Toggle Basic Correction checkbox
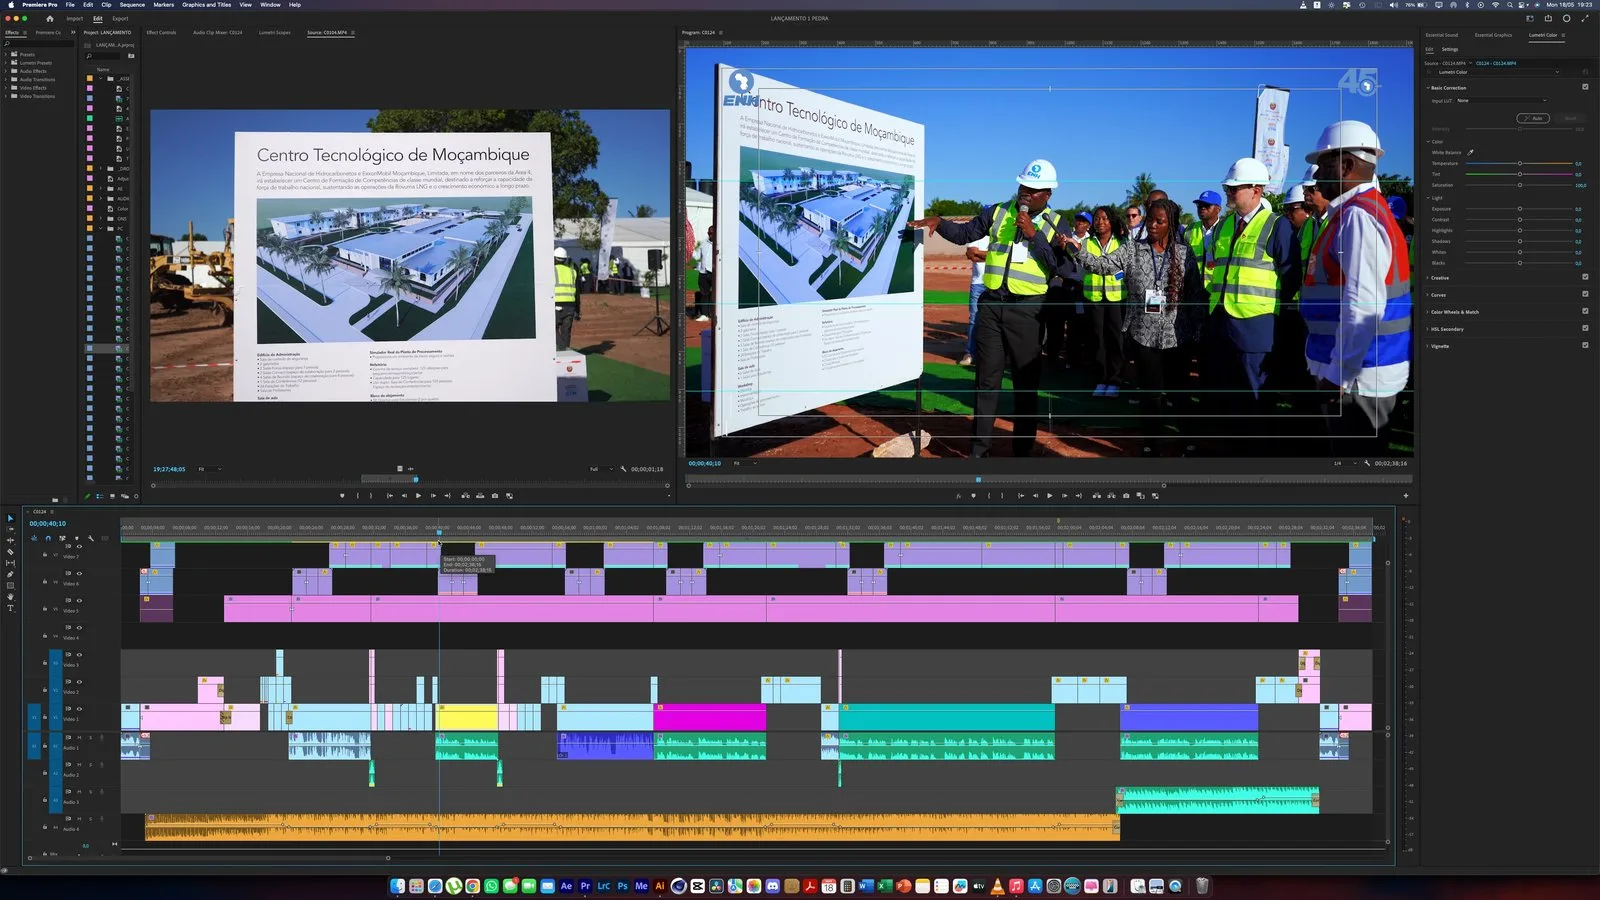This screenshot has height=900, width=1600. [x=1585, y=87]
